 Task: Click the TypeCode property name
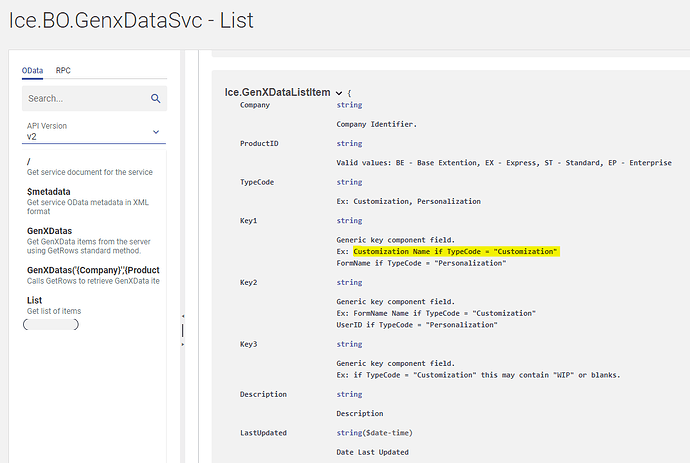point(257,182)
